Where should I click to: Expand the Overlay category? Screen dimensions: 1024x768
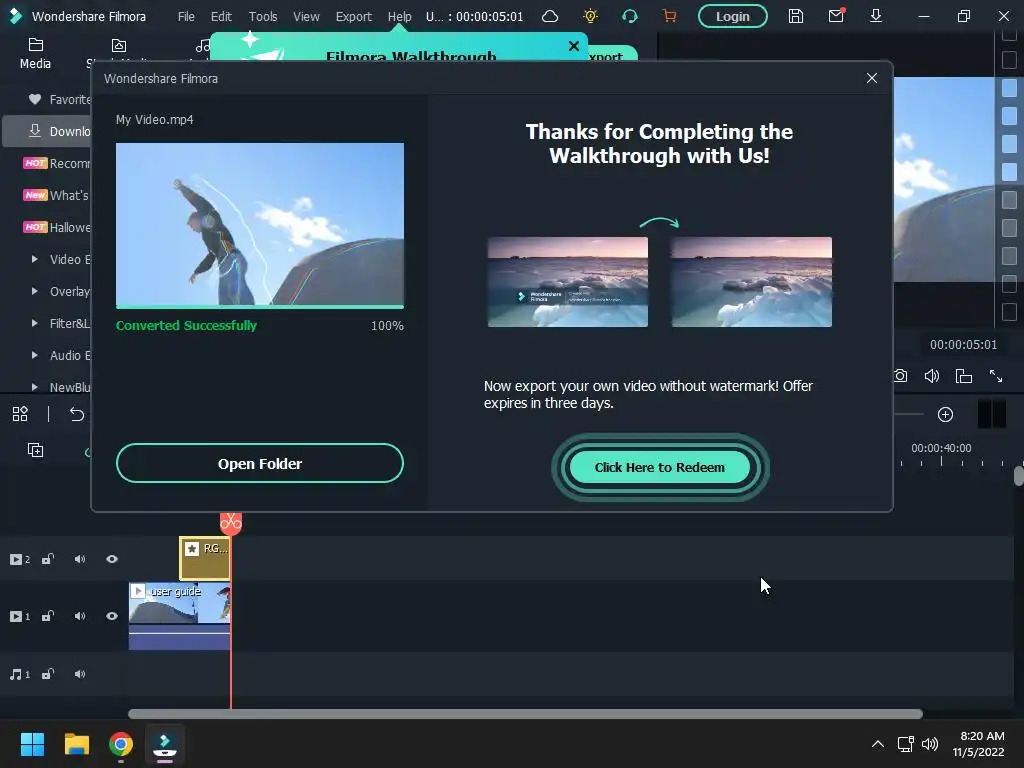click(35, 291)
